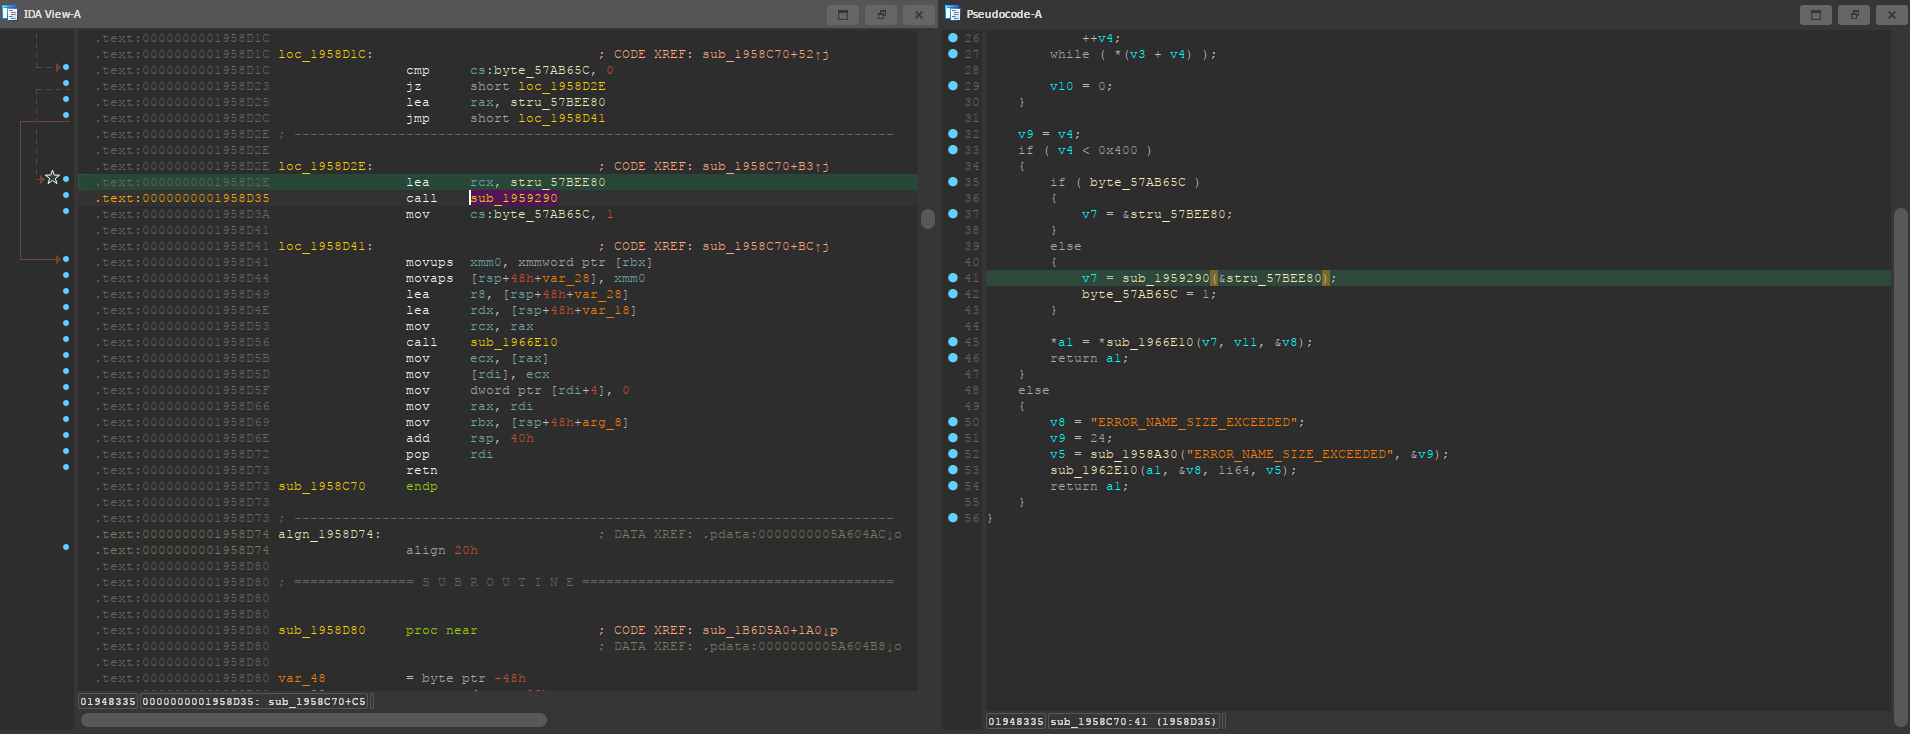Click the add rsp, 40h instruction
1910x734 pixels.
click(x=470, y=438)
